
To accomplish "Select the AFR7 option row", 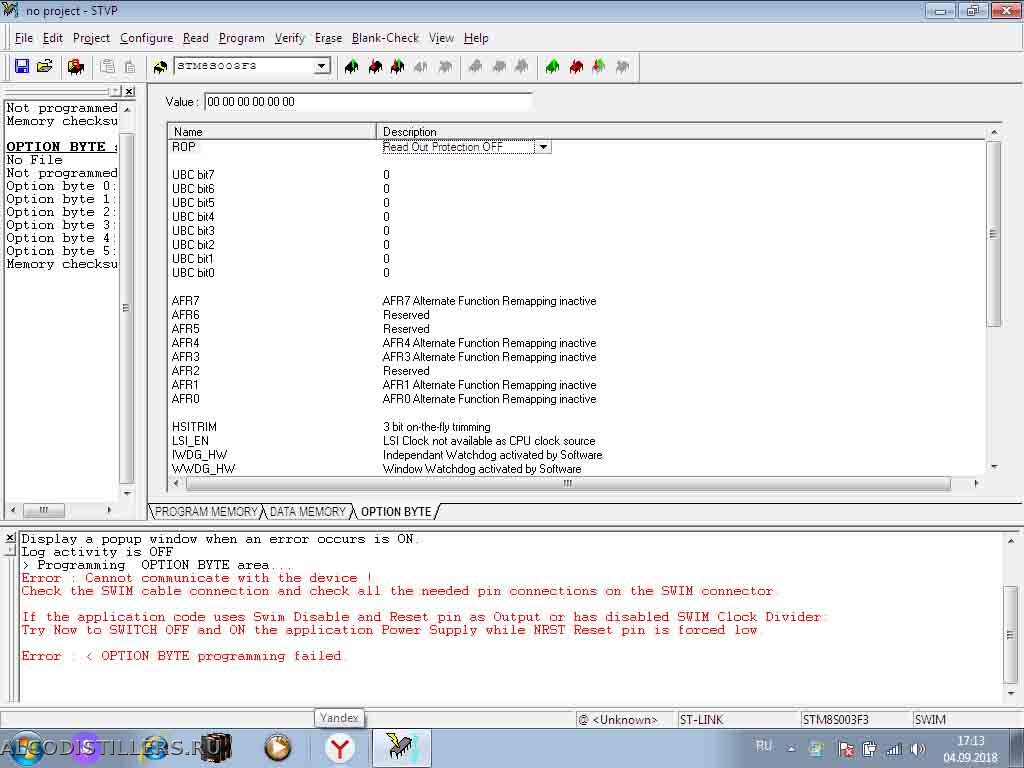I will coord(577,301).
